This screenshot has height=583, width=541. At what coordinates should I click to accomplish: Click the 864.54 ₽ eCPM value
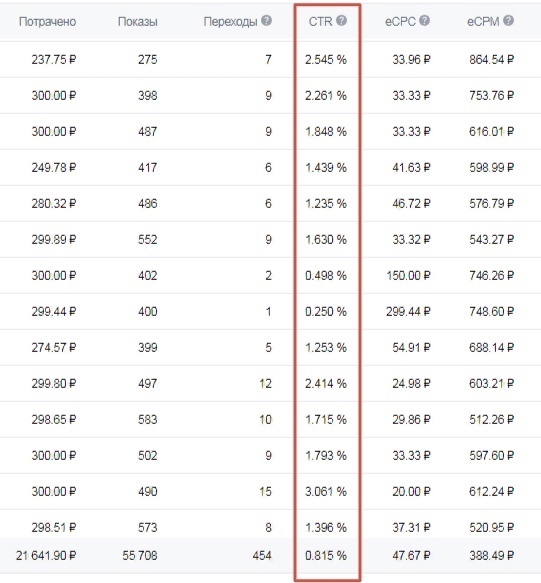pyautogui.click(x=492, y=59)
